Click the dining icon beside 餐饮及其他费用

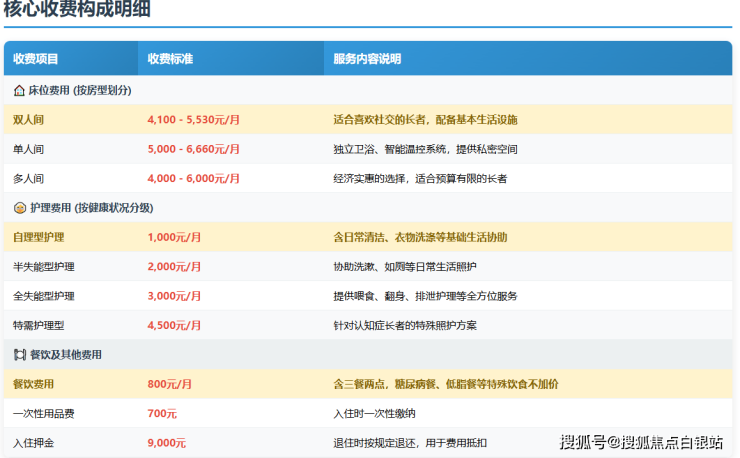pos(19,355)
